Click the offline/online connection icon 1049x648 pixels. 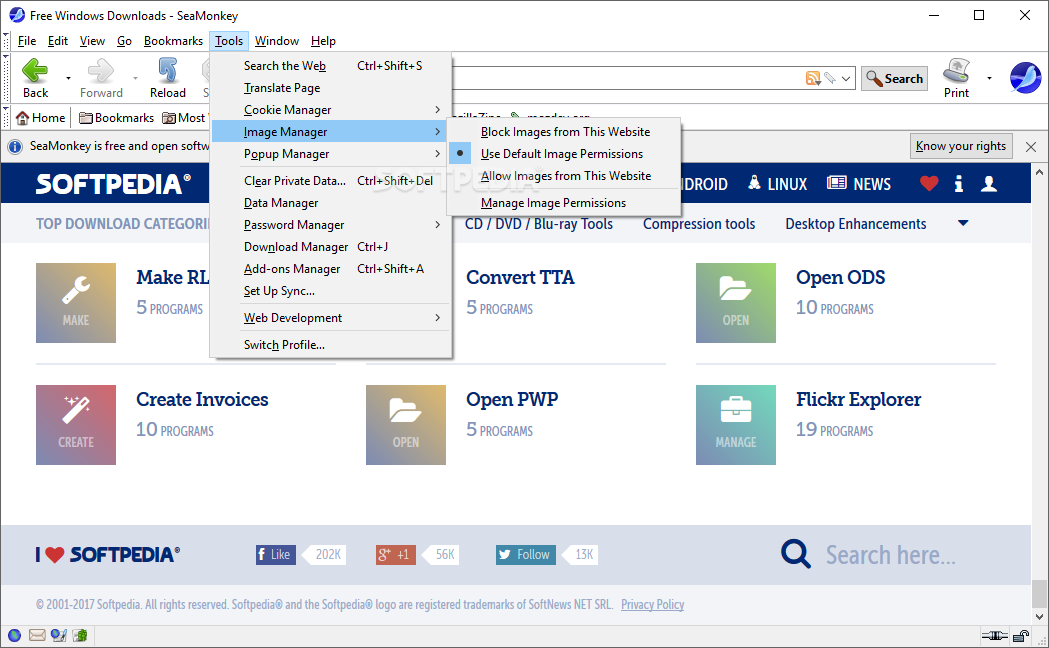tap(995, 635)
